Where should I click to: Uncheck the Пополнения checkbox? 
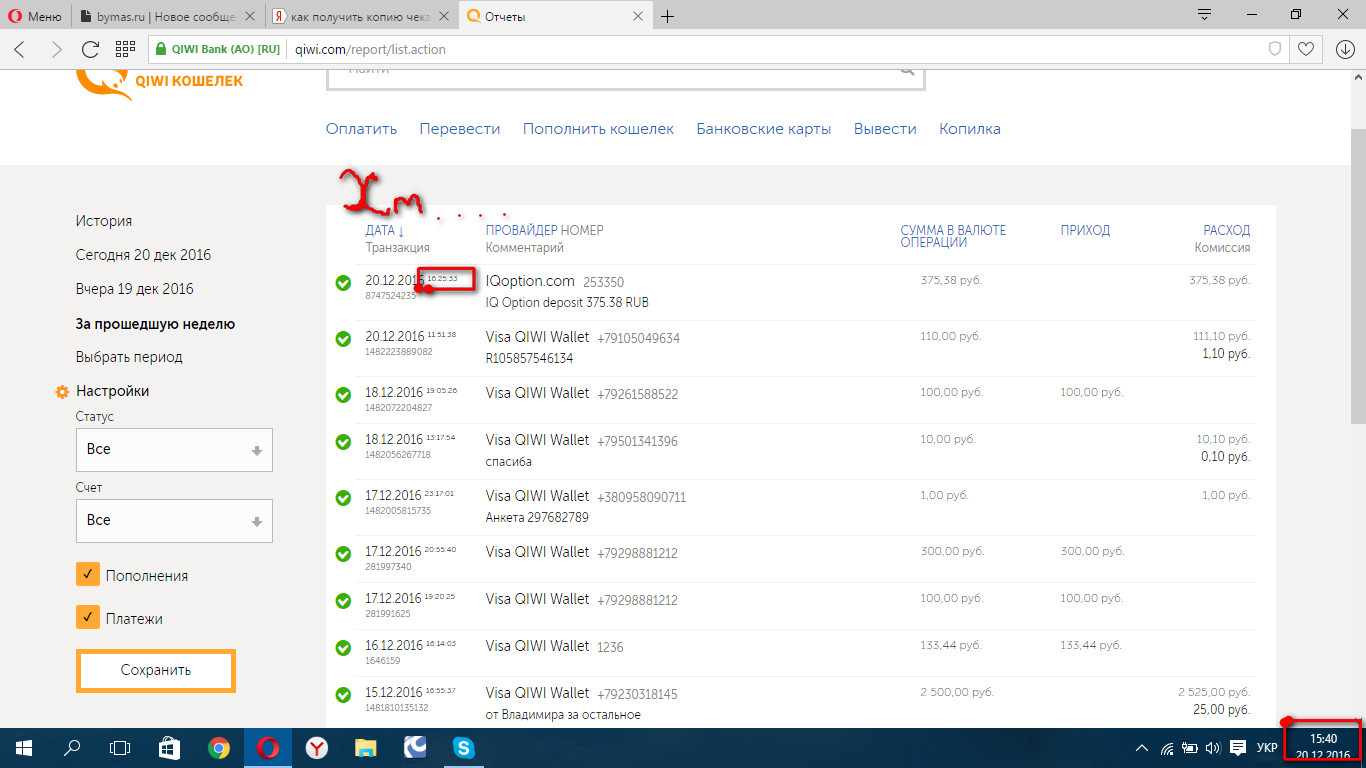(x=88, y=575)
